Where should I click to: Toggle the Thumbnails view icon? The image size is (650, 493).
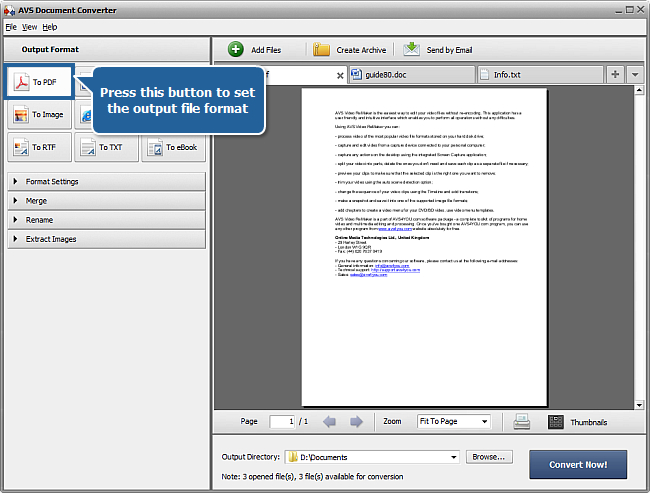click(x=555, y=422)
